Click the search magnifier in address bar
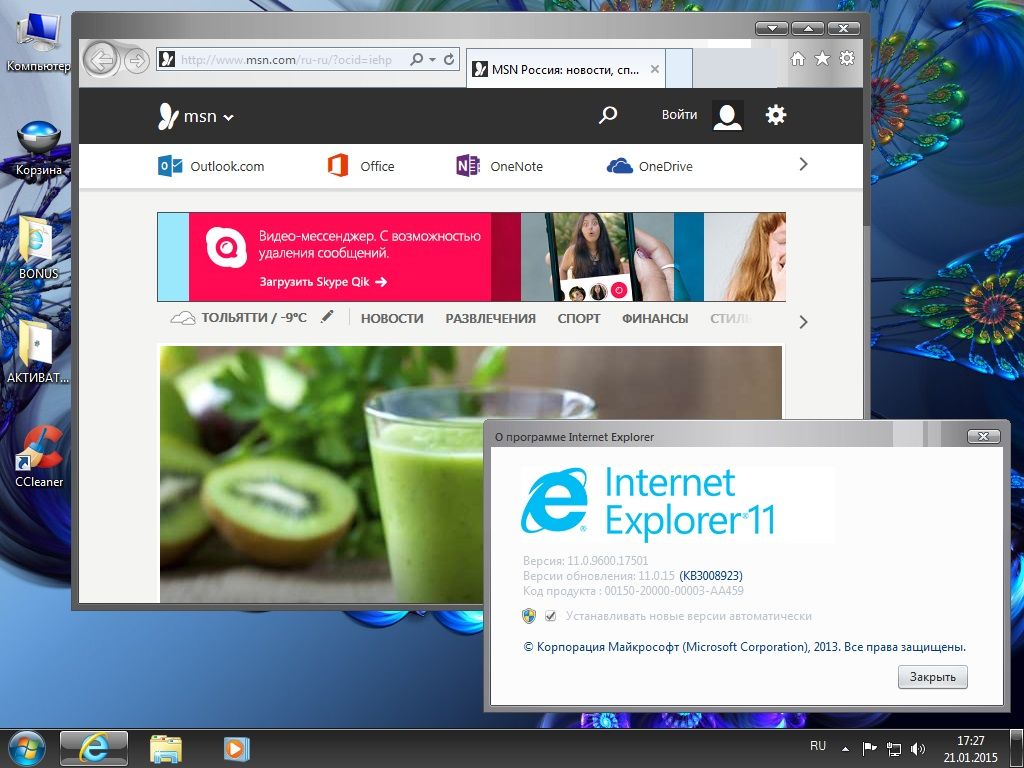Viewport: 1024px width, 768px height. (x=416, y=59)
